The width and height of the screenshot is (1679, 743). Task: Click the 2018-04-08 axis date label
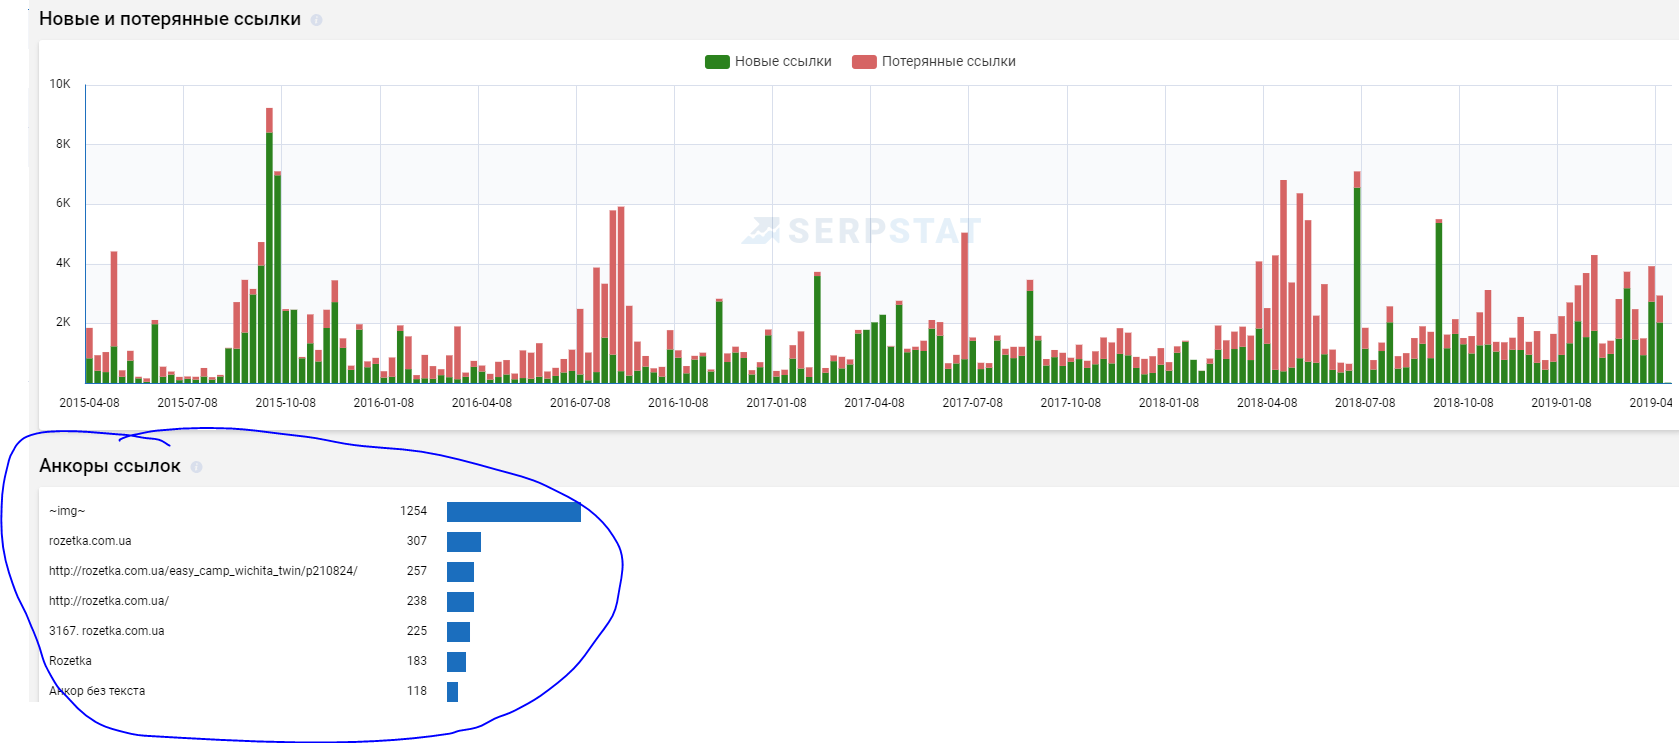pos(1267,403)
